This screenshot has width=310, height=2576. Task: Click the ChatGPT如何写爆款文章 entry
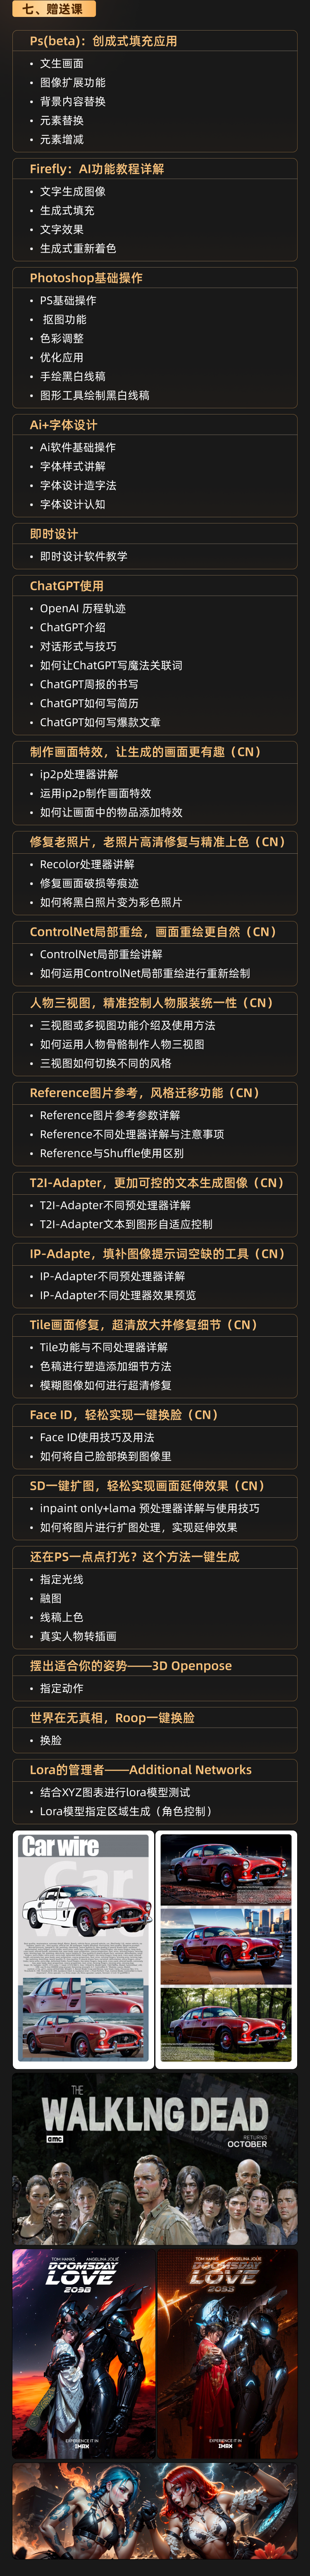tap(100, 722)
